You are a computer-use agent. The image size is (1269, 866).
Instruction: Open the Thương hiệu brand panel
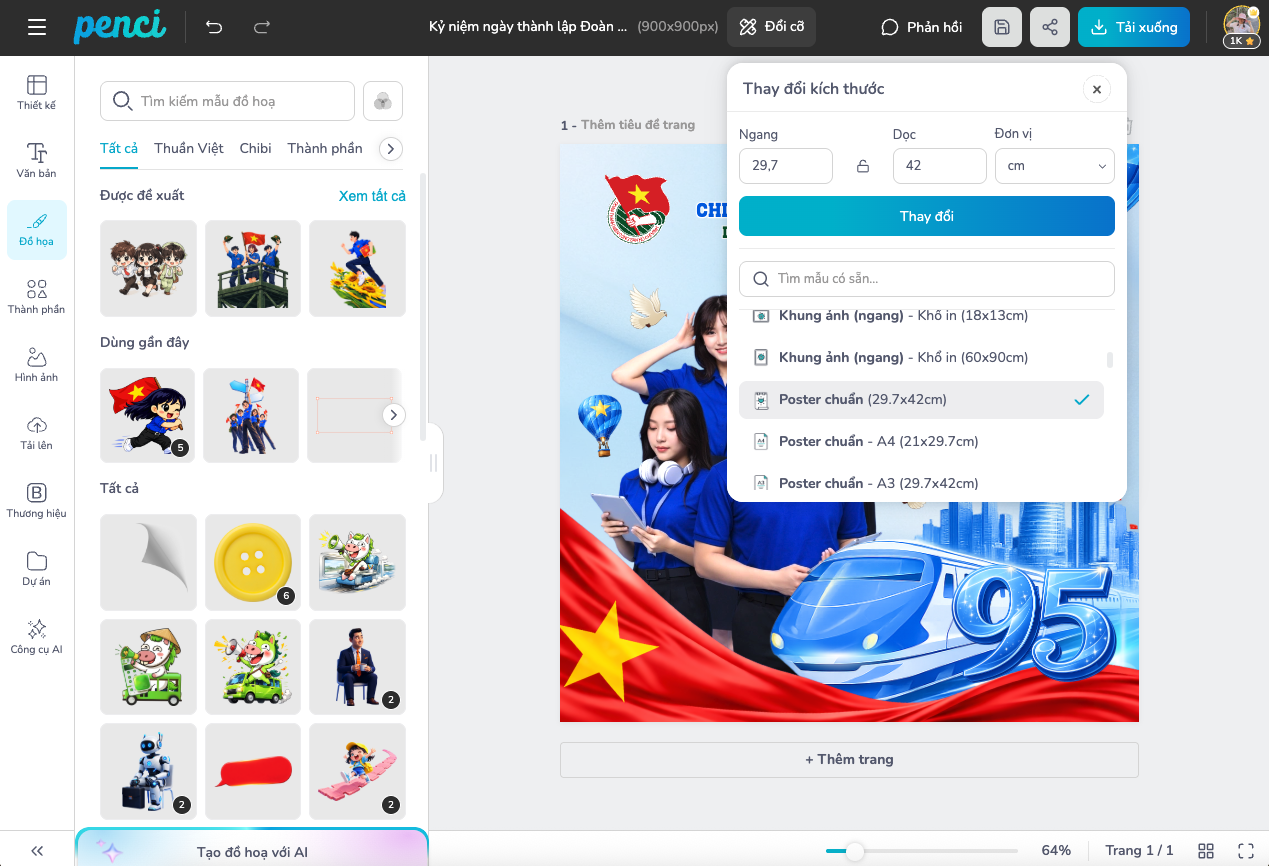pyautogui.click(x=37, y=500)
